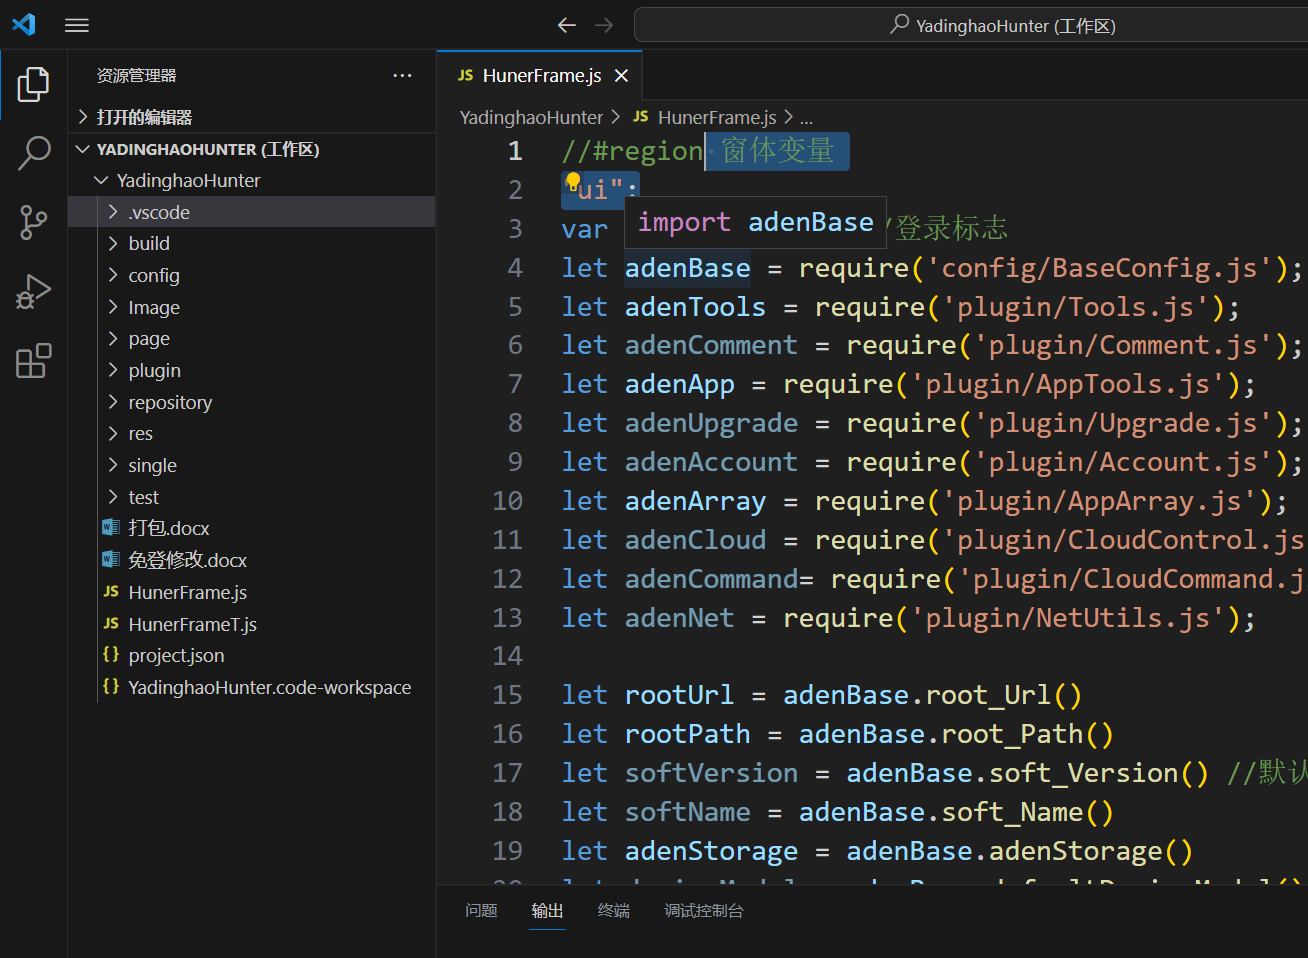Click the 资源管理器 panel title

click(136, 76)
